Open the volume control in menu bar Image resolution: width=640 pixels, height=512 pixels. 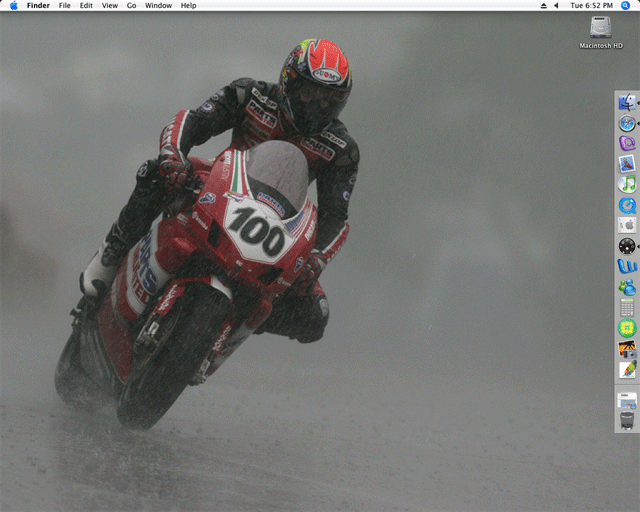pyautogui.click(x=556, y=5)
